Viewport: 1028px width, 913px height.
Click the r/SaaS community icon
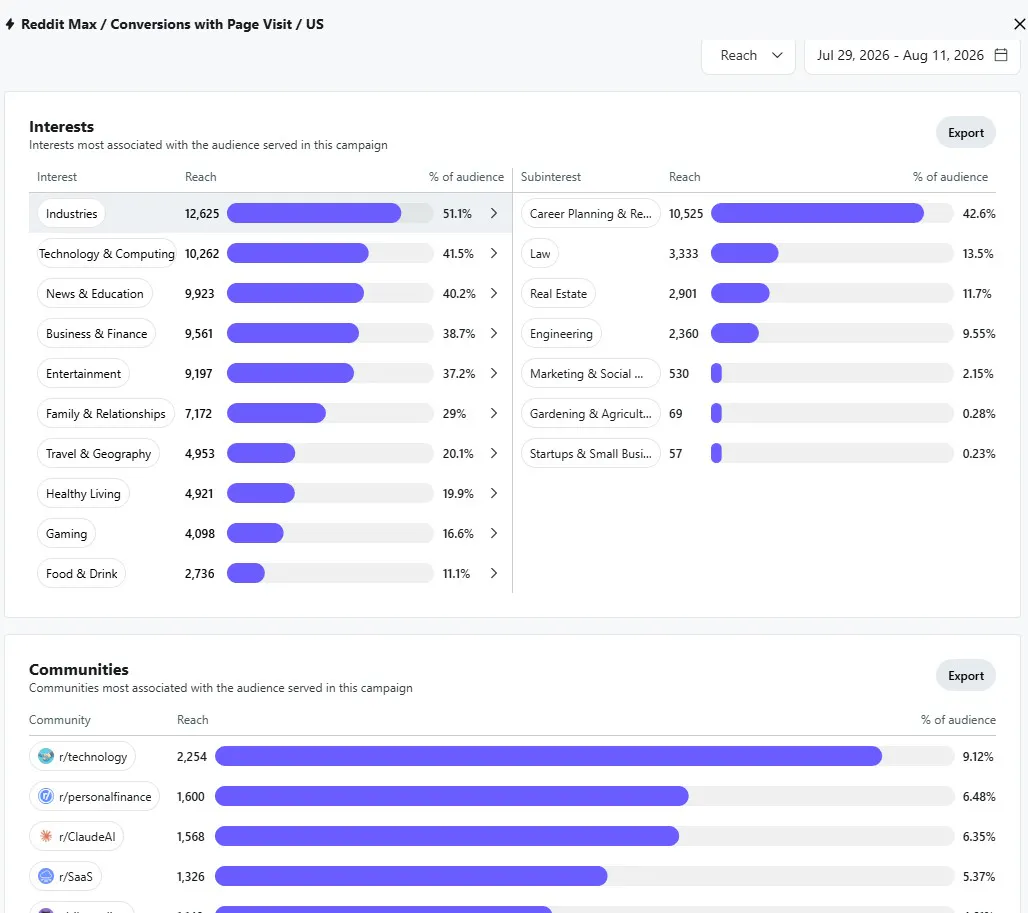point(46,876)
